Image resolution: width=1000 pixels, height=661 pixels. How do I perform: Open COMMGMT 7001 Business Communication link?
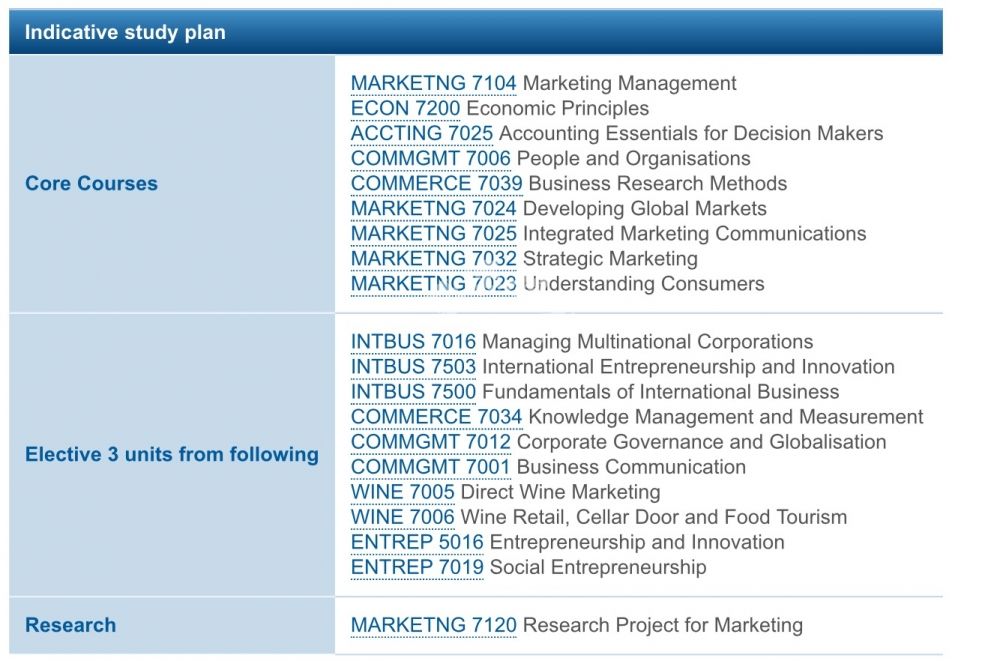tap(430, 467)
